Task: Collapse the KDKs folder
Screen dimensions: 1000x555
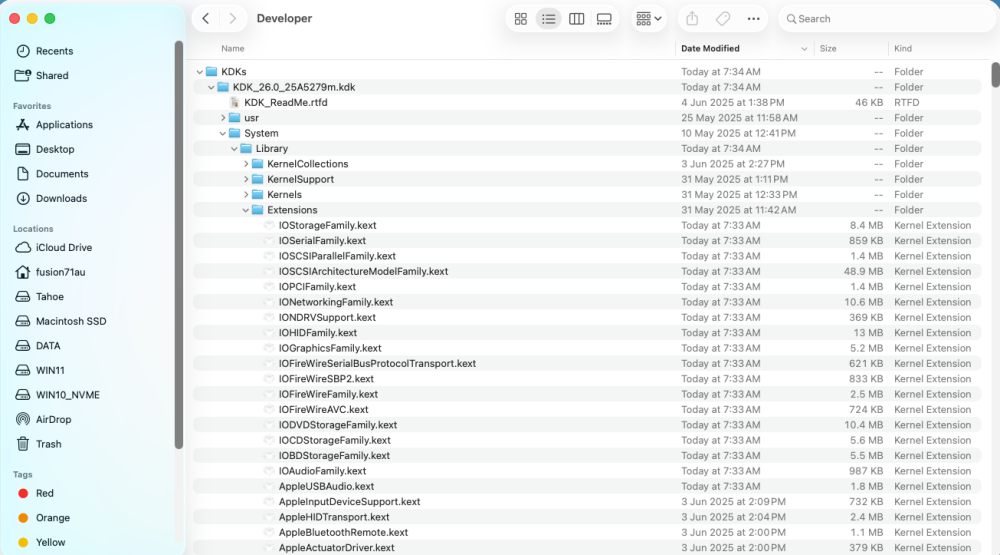Action: point(200,72)
